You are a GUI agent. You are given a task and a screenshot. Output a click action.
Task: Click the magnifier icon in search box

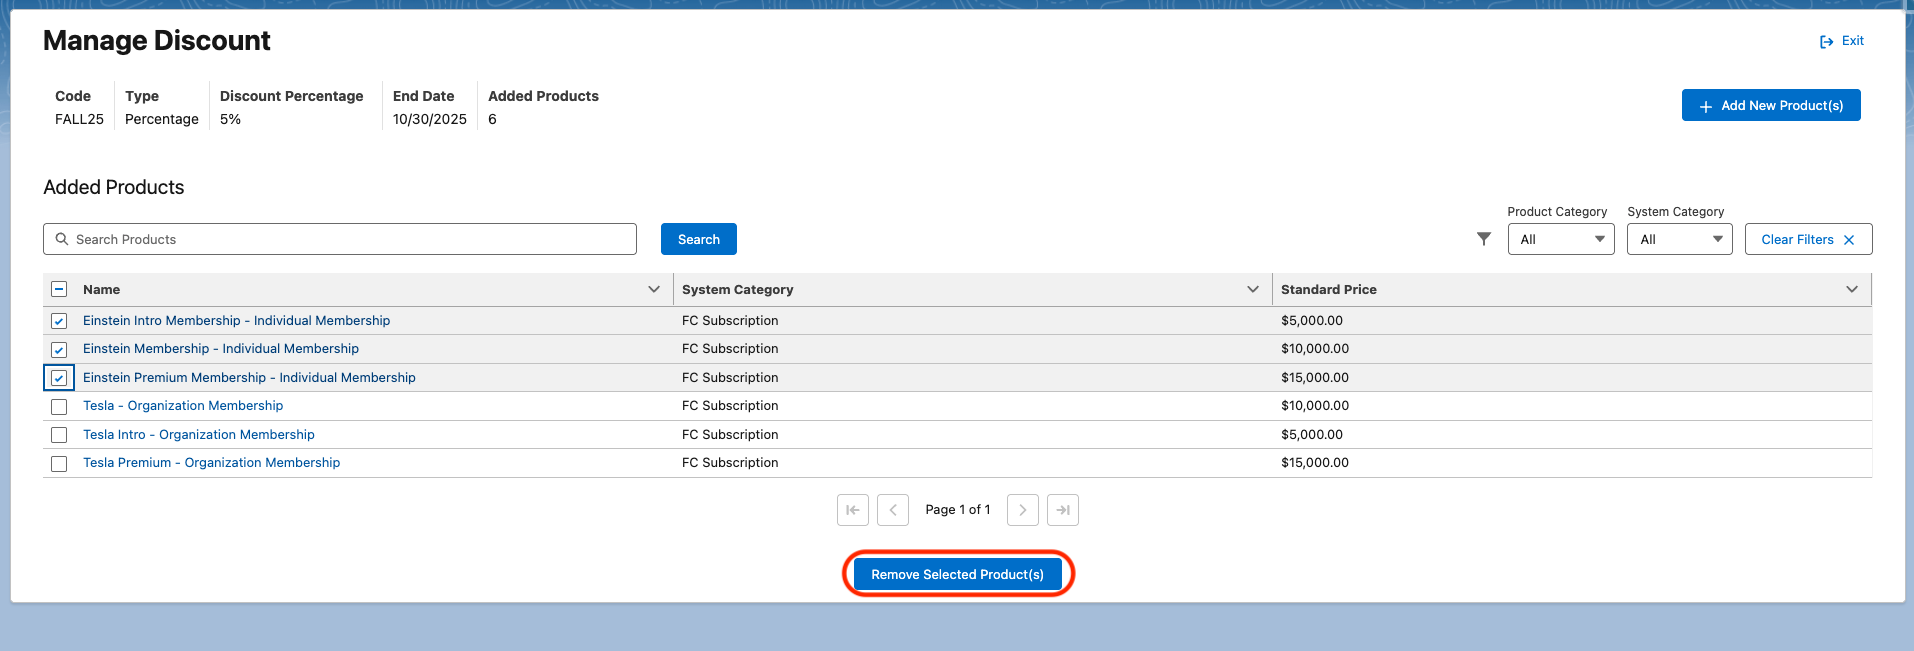[x=62, y=239]
